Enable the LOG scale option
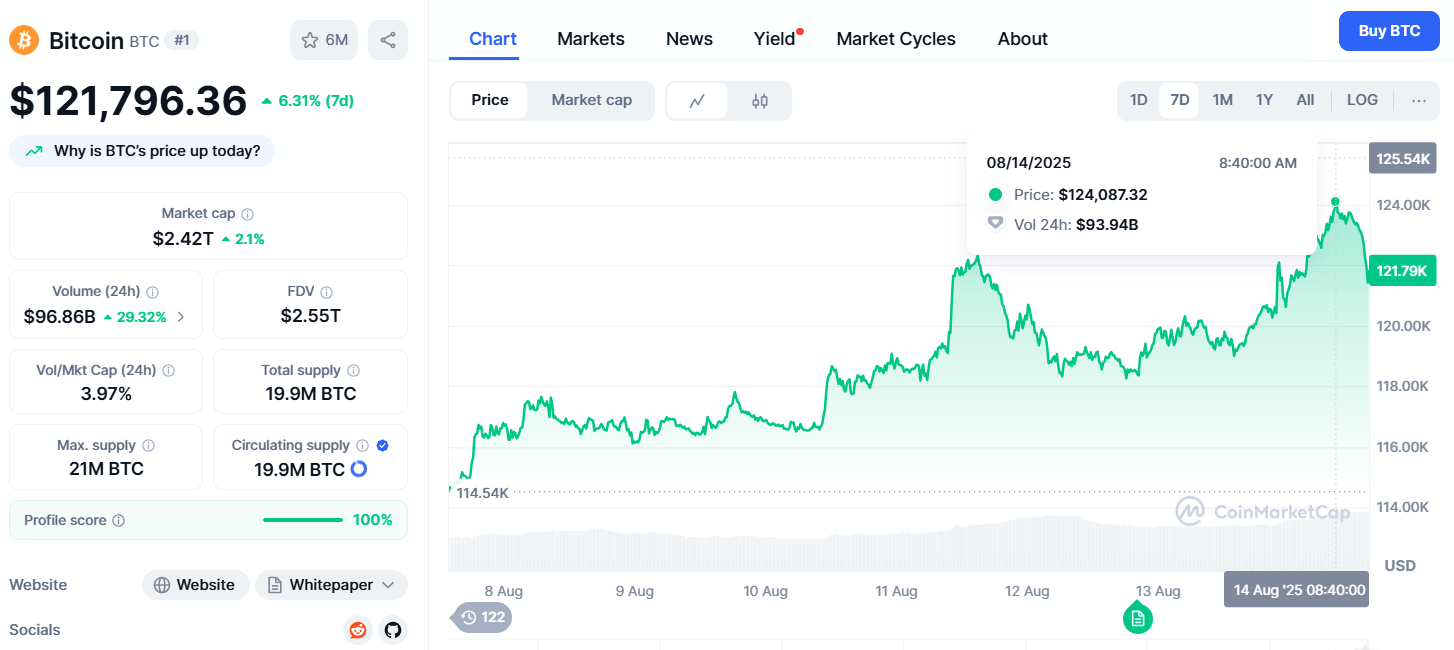The image size is (1454, 650). tap(1362, 100)
